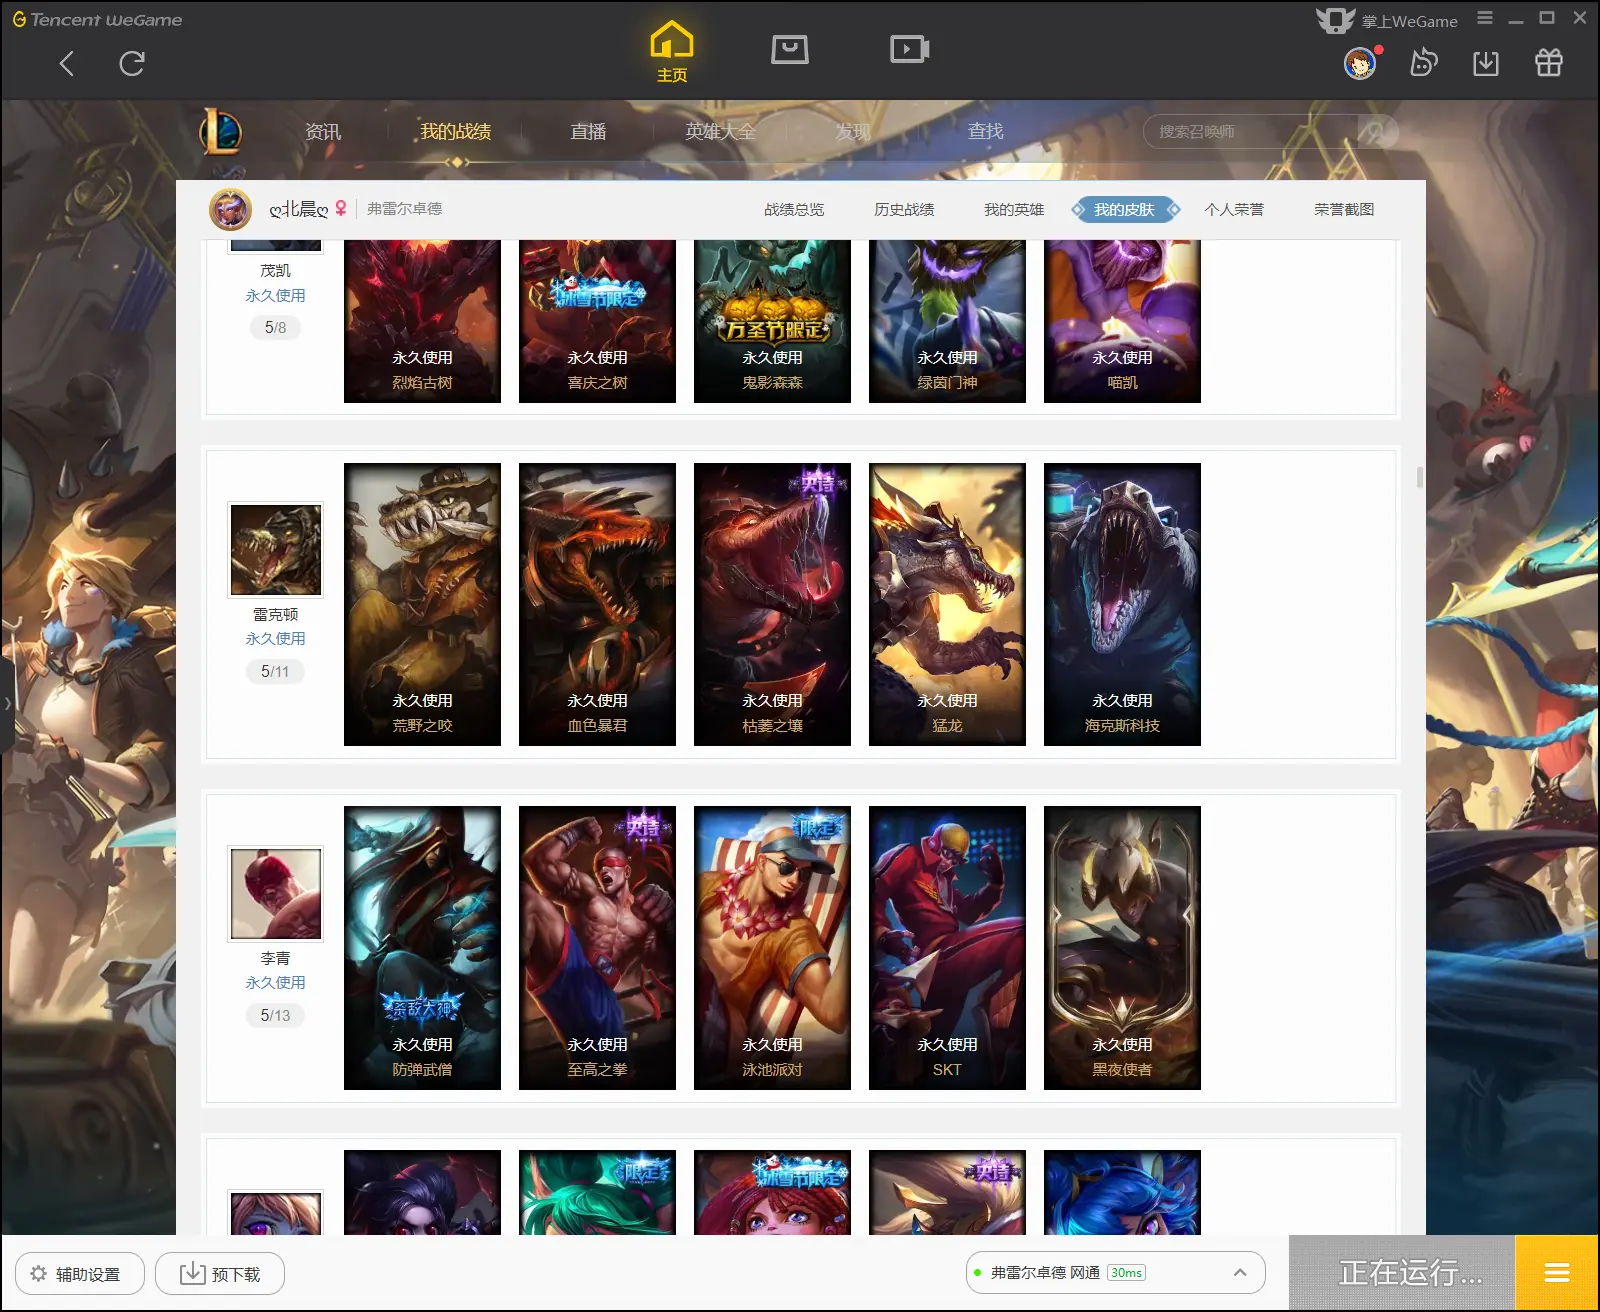Refresh the page with the reload icon

[132, 64]
